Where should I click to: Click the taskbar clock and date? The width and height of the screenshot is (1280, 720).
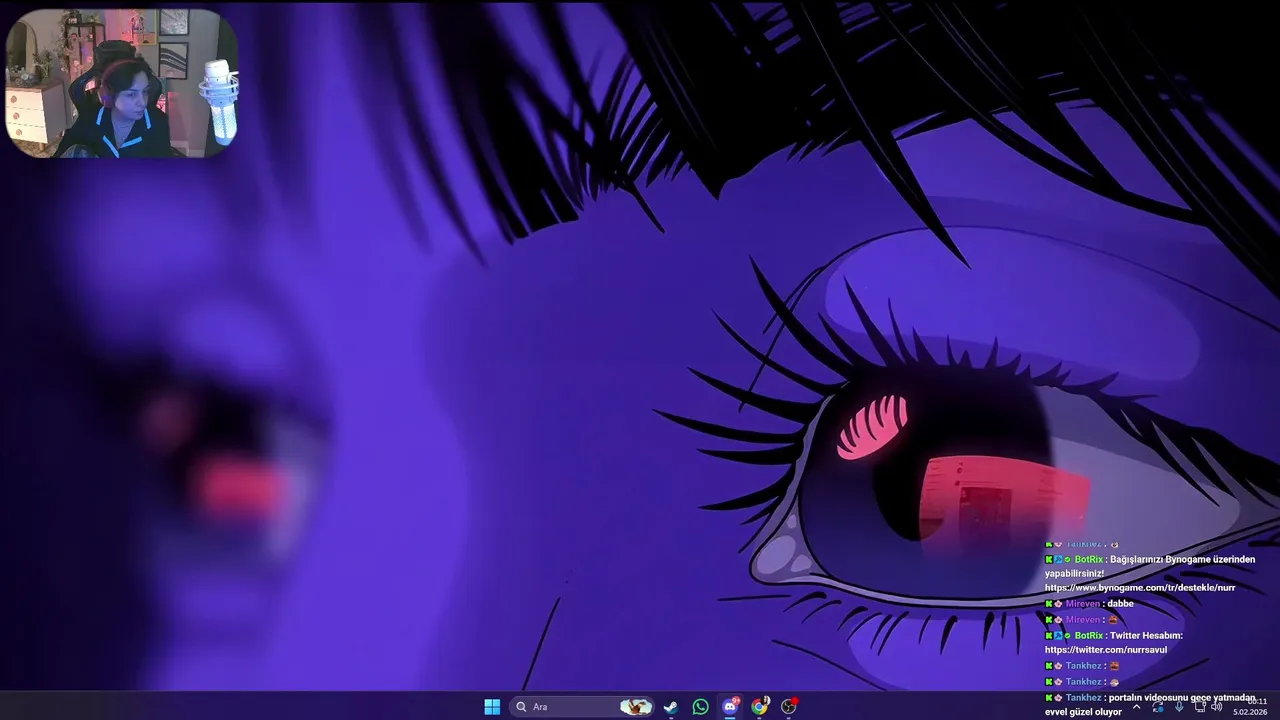coord(1251,707)
